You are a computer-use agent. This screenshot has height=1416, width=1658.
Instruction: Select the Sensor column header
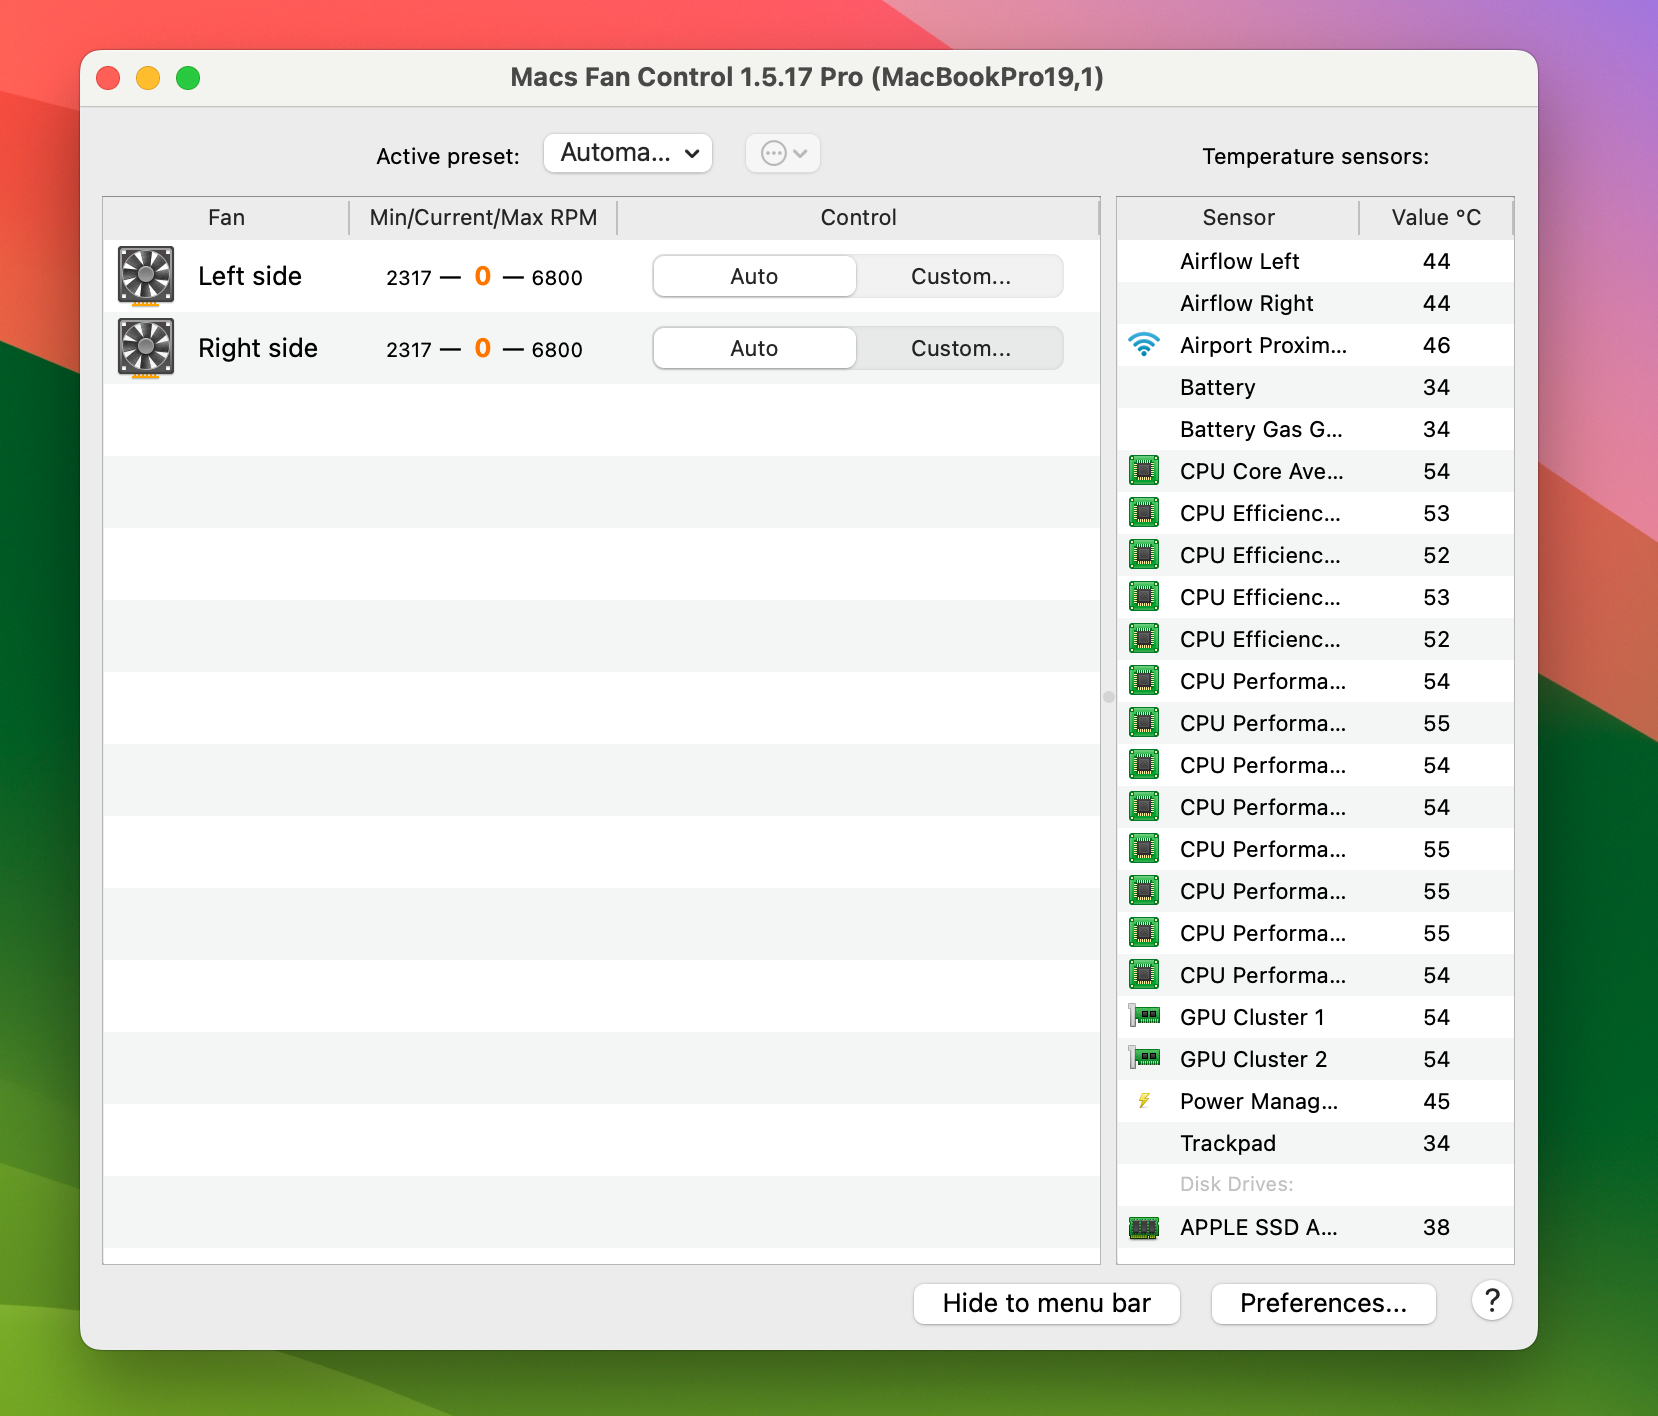[1237, 217]
